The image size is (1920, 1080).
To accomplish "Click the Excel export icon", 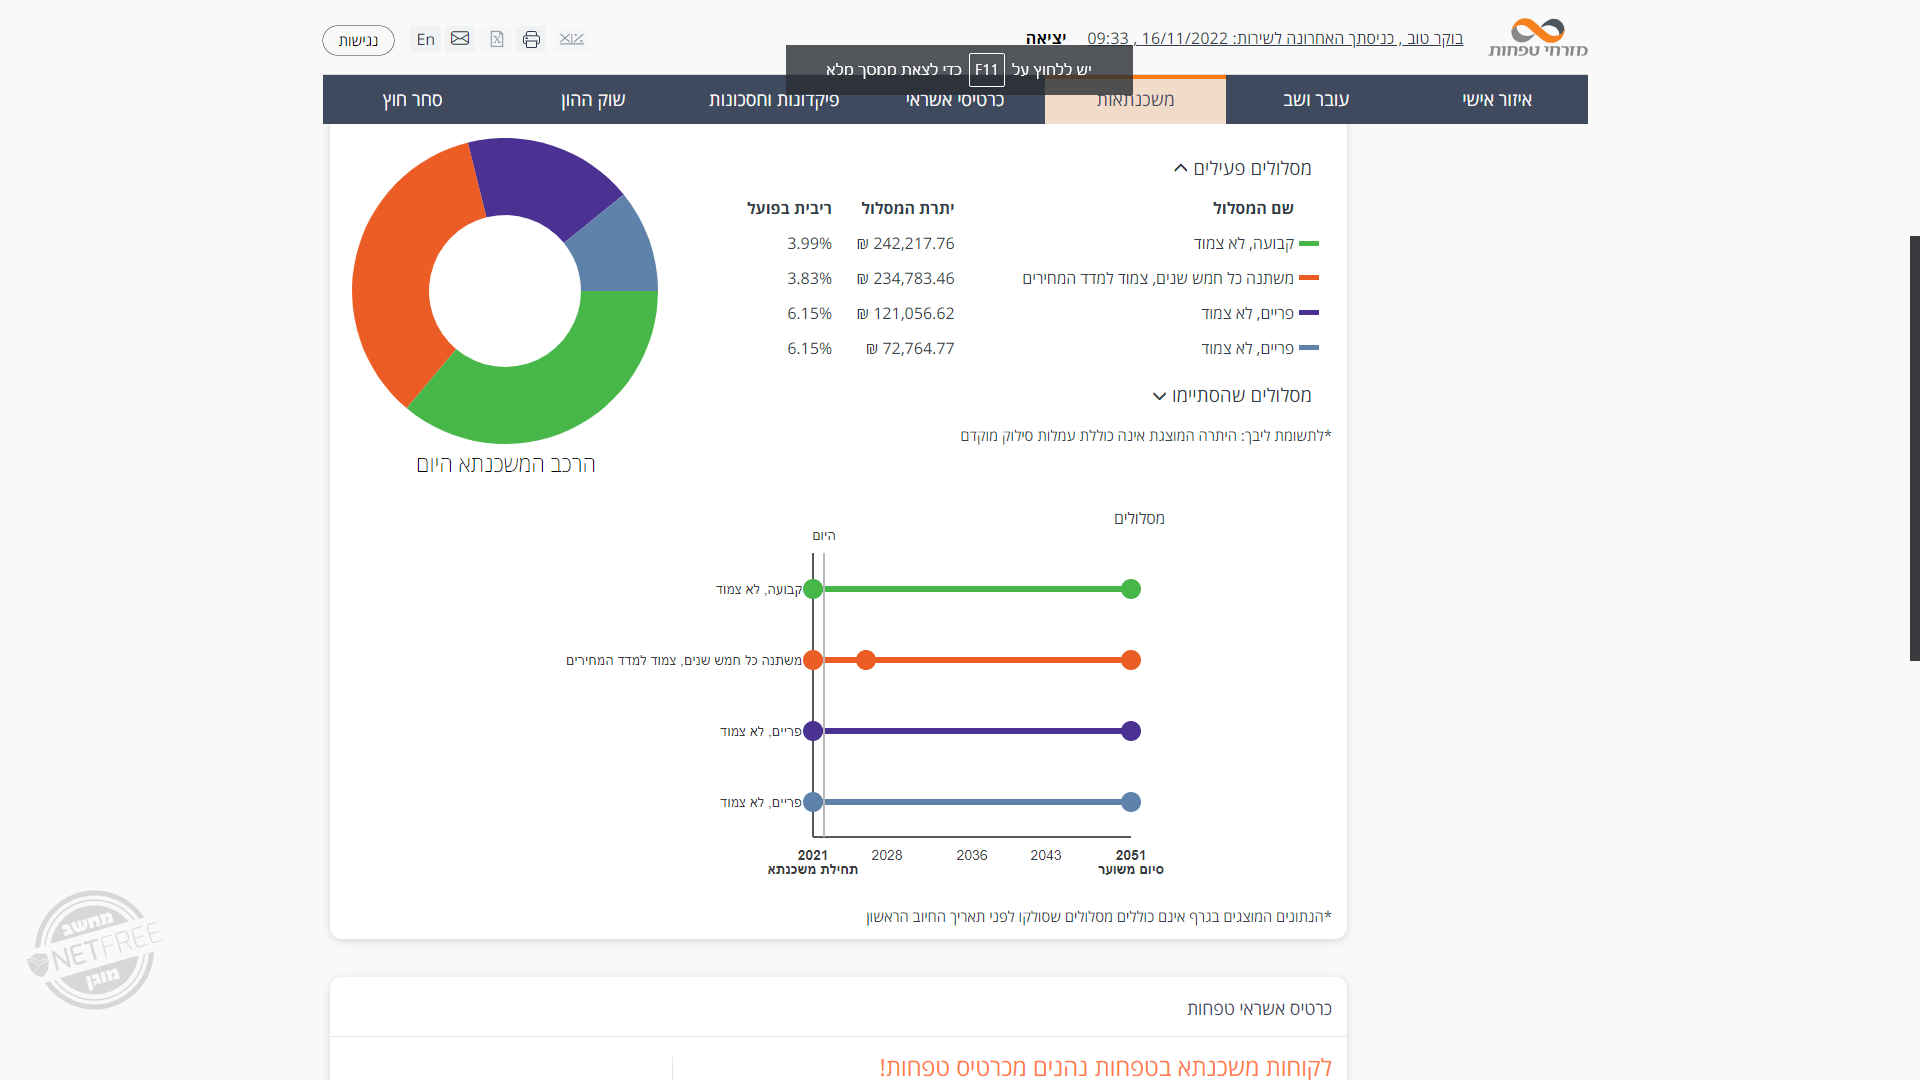I will [x=497, y=39].
